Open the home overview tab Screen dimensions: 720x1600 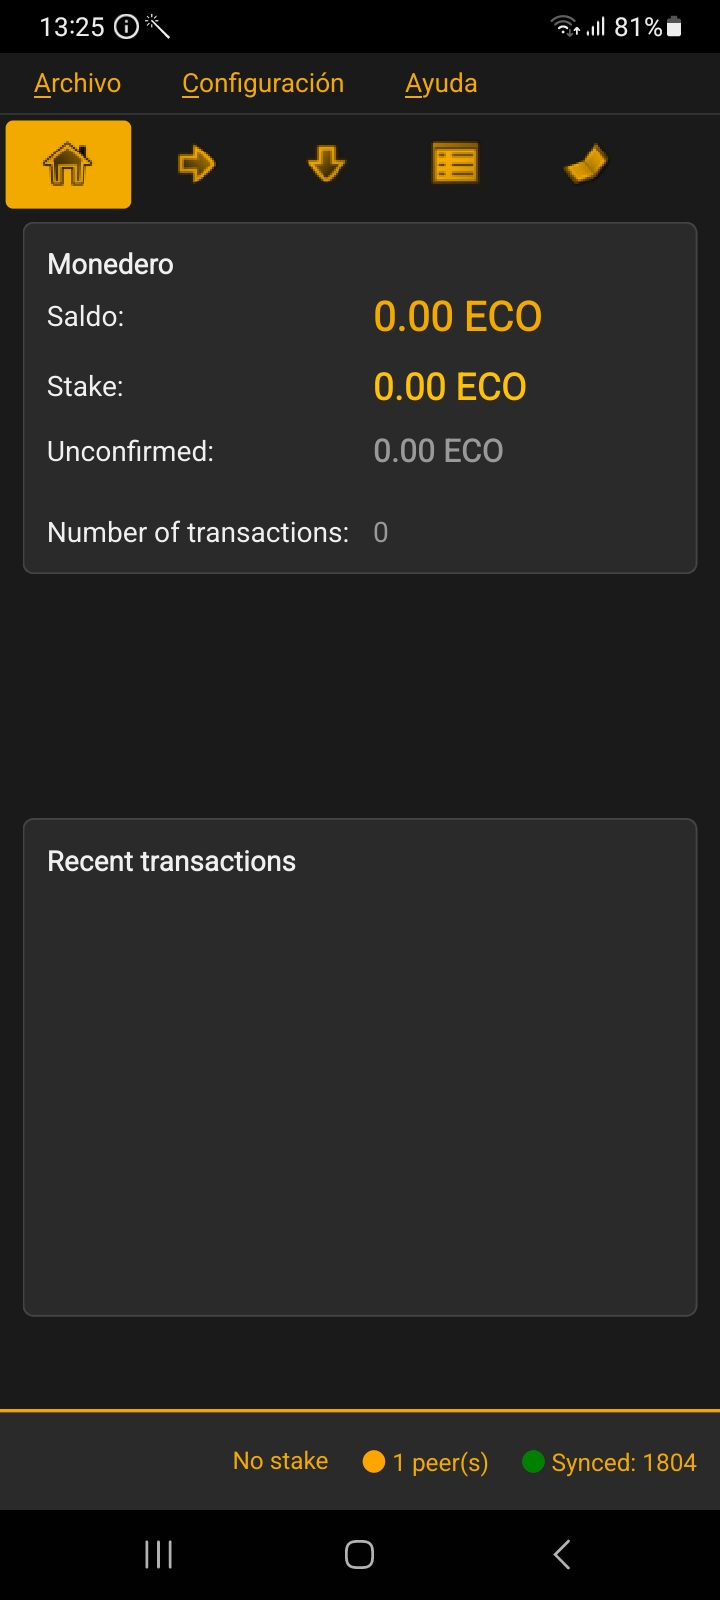pos(68,164)
